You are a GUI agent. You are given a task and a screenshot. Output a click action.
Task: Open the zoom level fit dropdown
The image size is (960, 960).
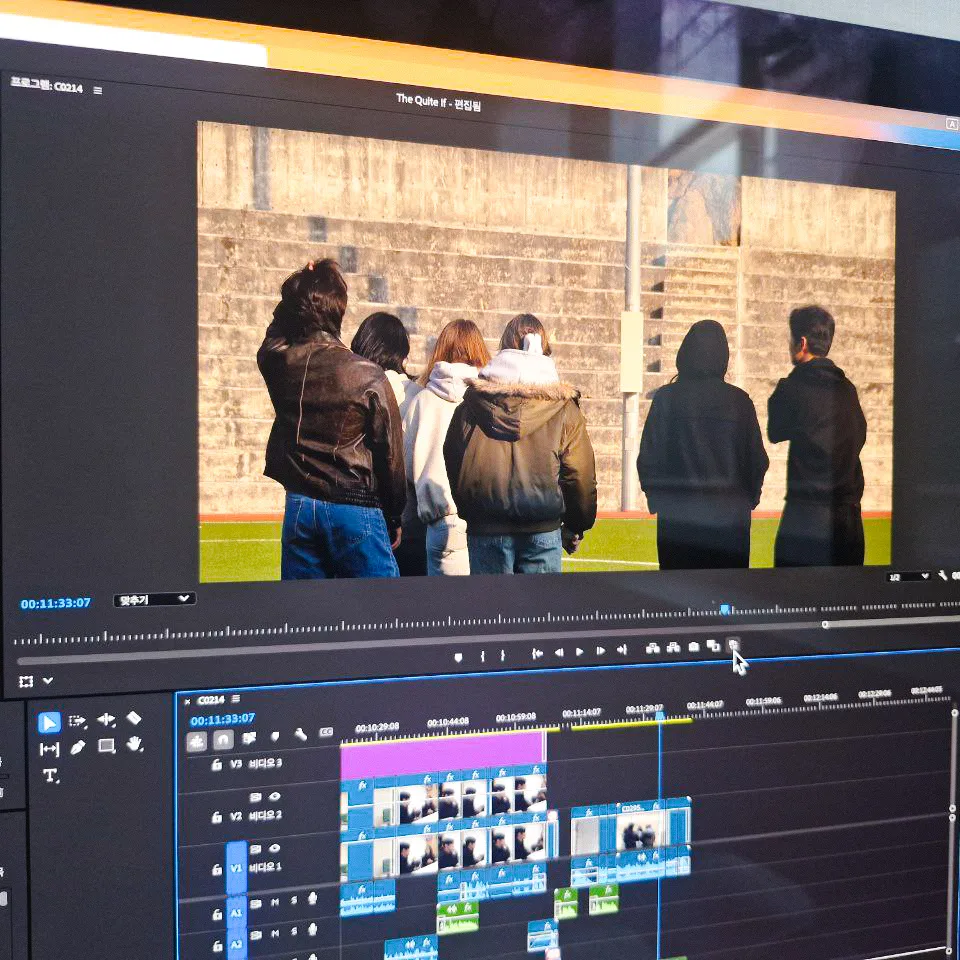(154, 600)
